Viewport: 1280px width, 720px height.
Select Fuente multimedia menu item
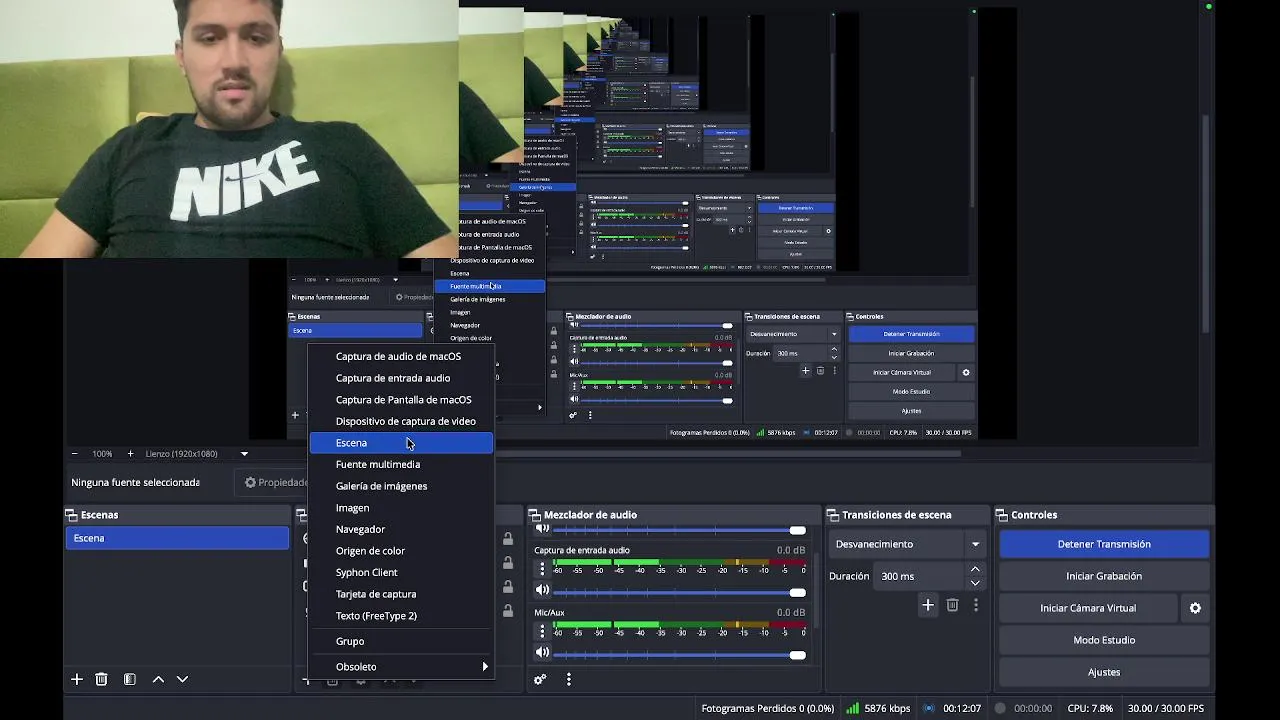401,464
